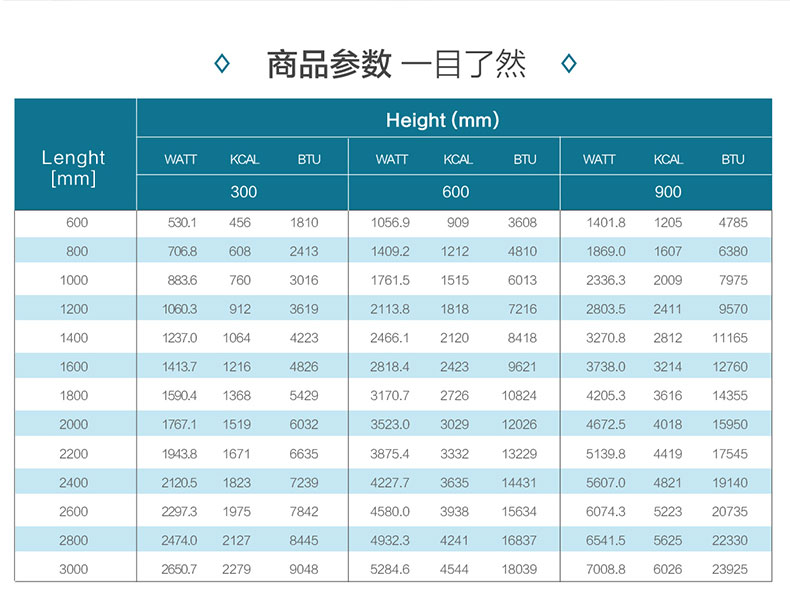
Task: Click kcal value '1515'
Action: click(455, 280)
